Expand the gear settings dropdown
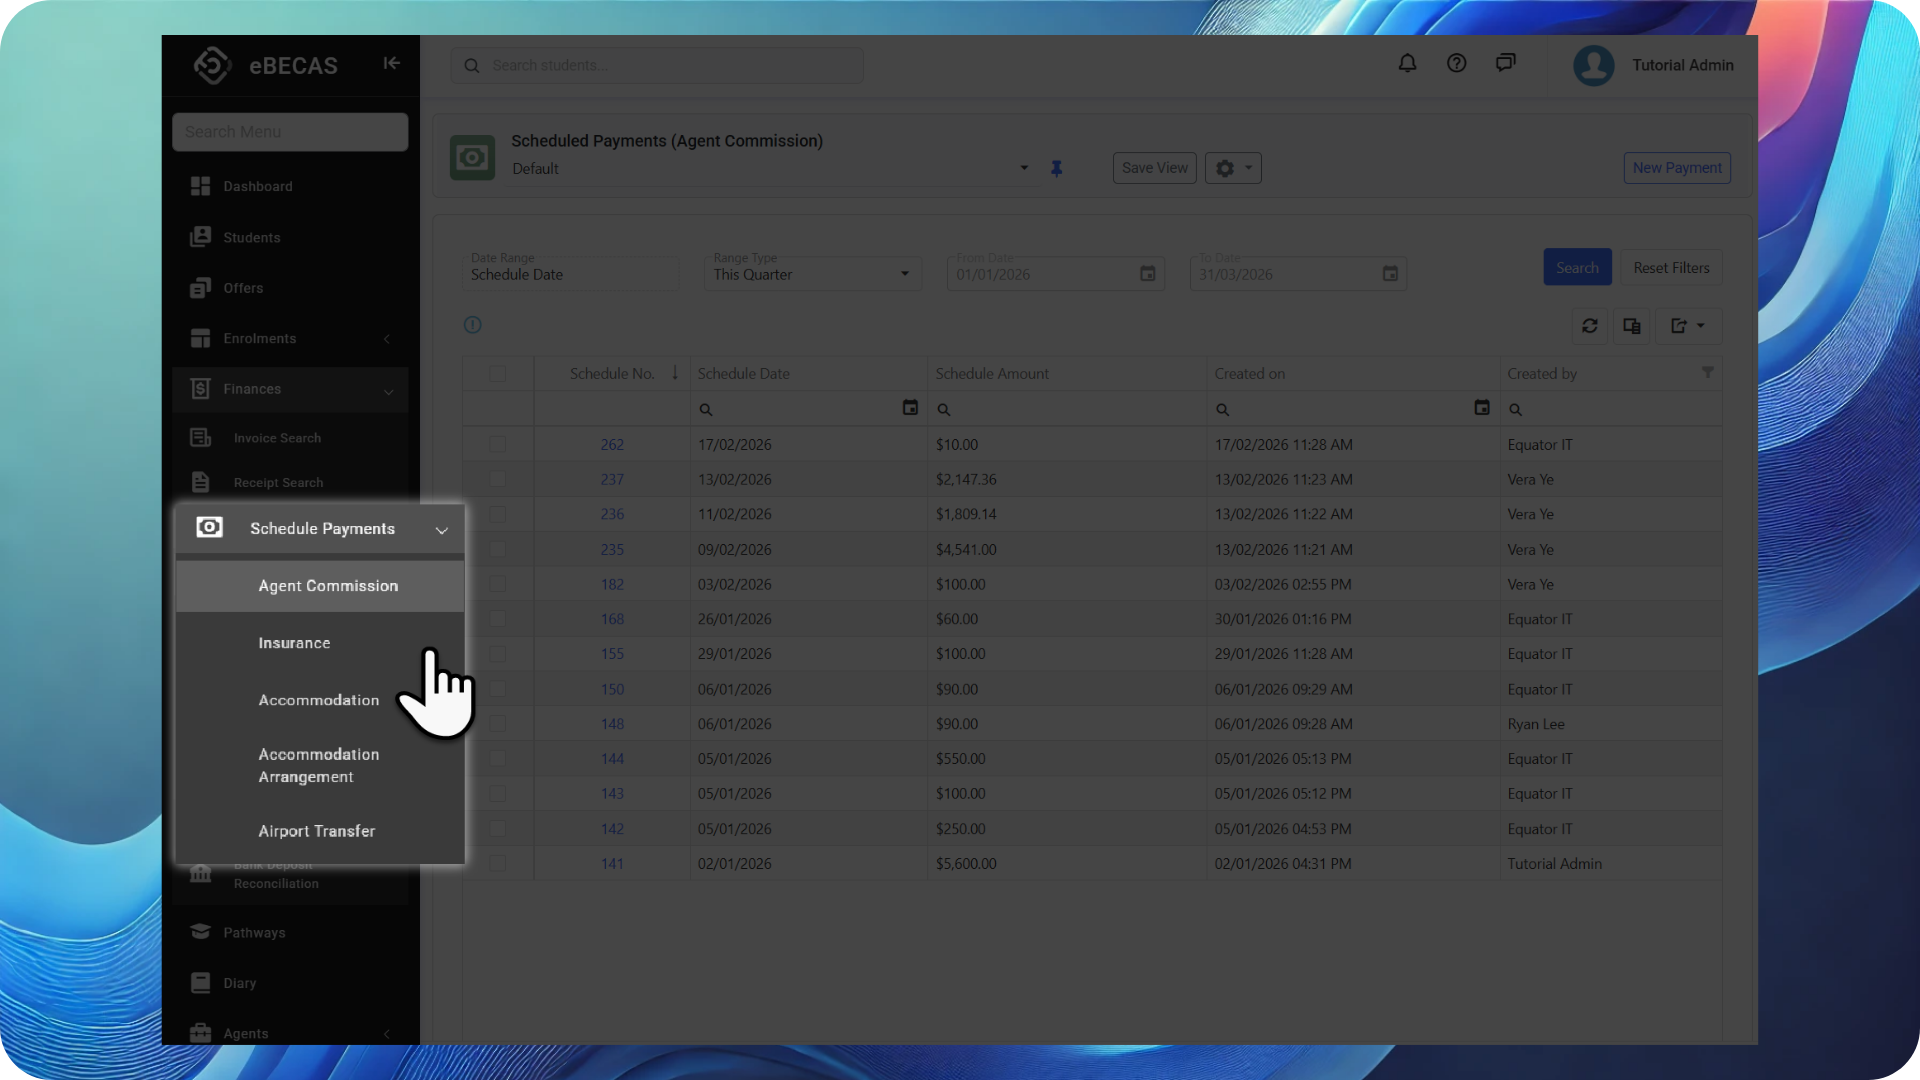Image resolution: width=1920 pixels, height=1080 pixels. [x=1233, y=168]
